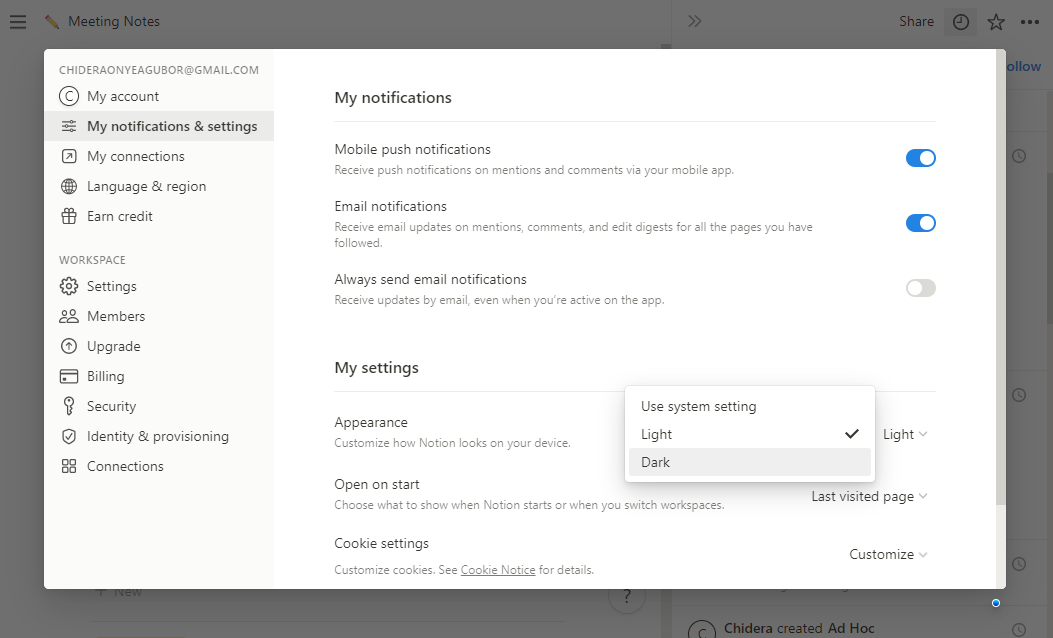Click the help question mark button
Viewport: 1053px width, 638px height.
[627, 595]
